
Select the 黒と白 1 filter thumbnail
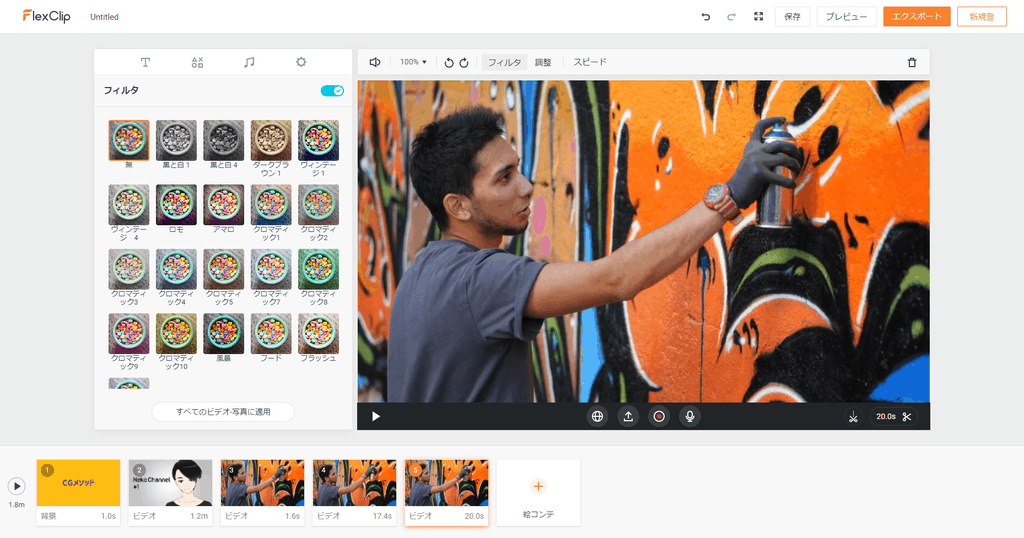point(176,141)
